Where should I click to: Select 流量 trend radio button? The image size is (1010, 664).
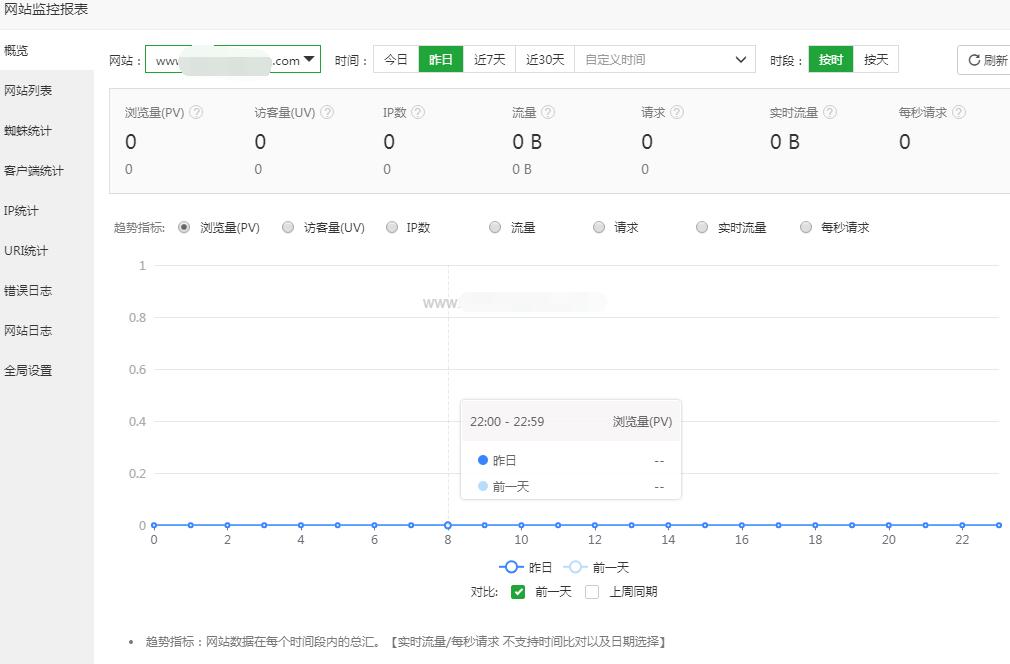[x=495, y=227]
